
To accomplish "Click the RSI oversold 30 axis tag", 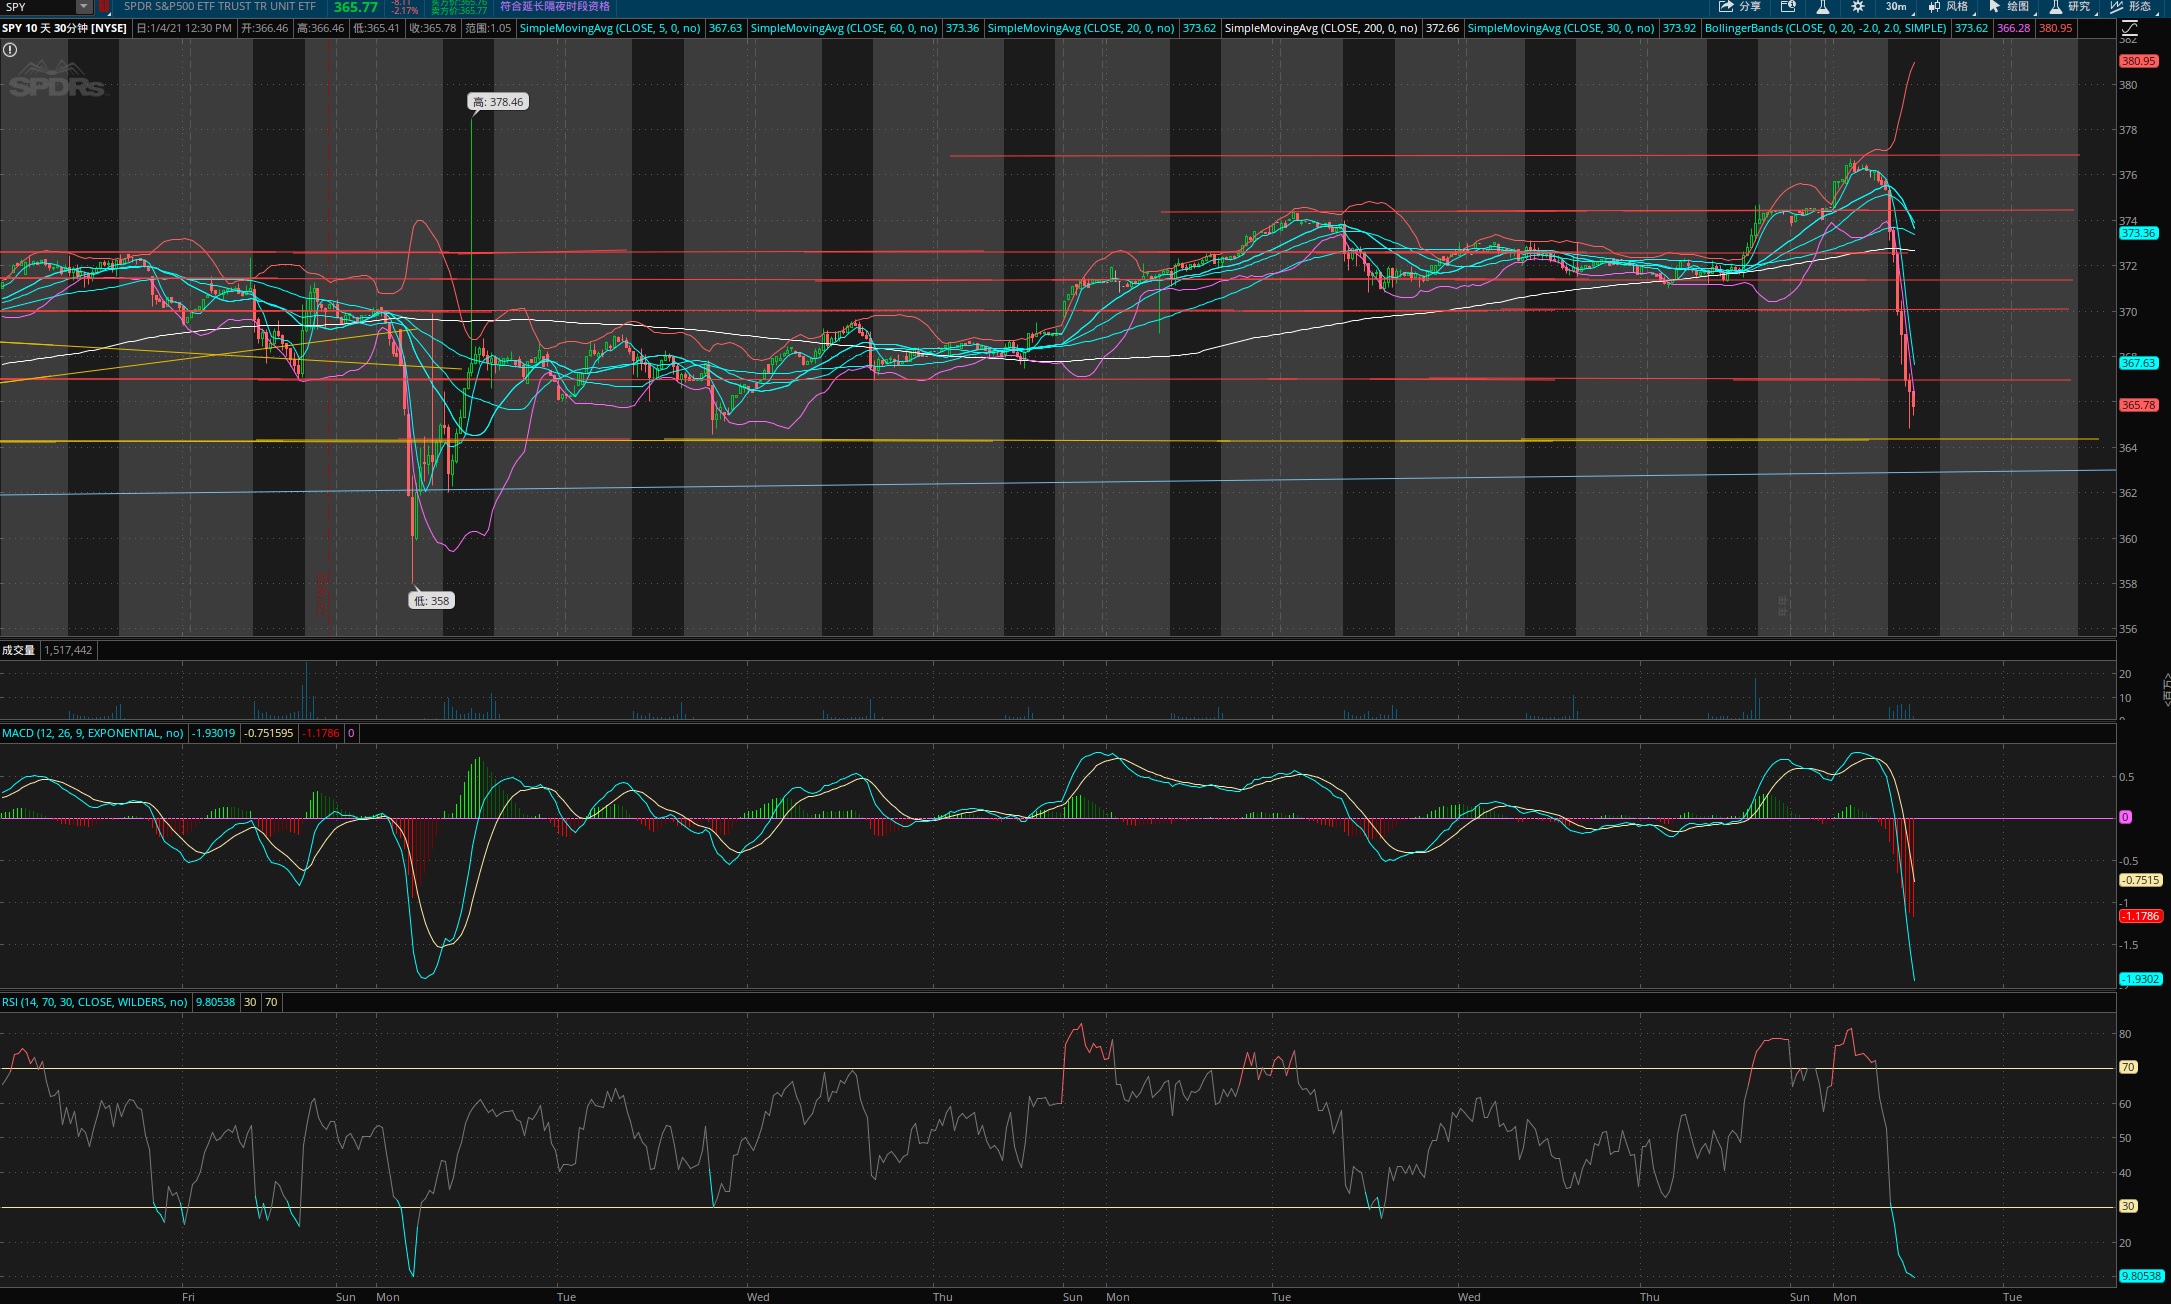I will tap(2128, 1207).
